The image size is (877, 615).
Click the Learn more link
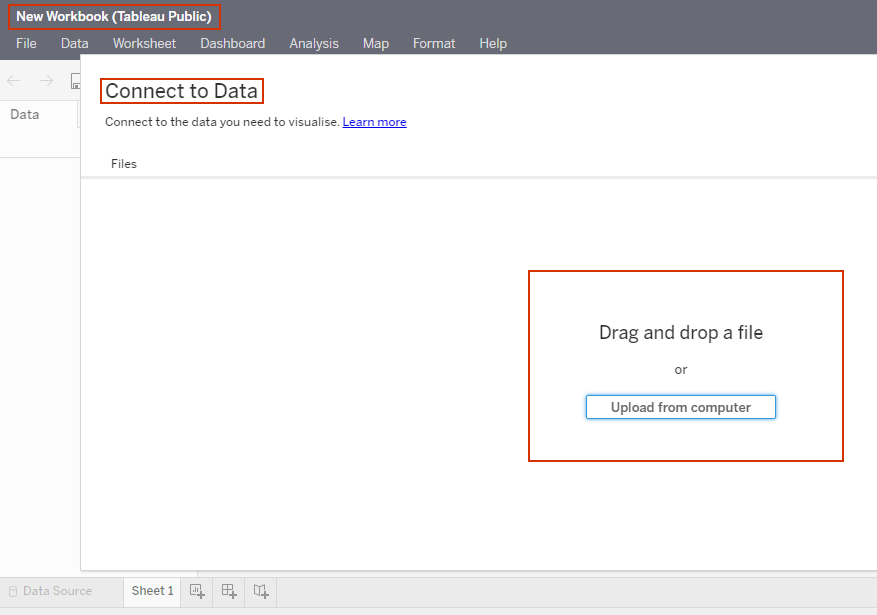coord(374,122)
